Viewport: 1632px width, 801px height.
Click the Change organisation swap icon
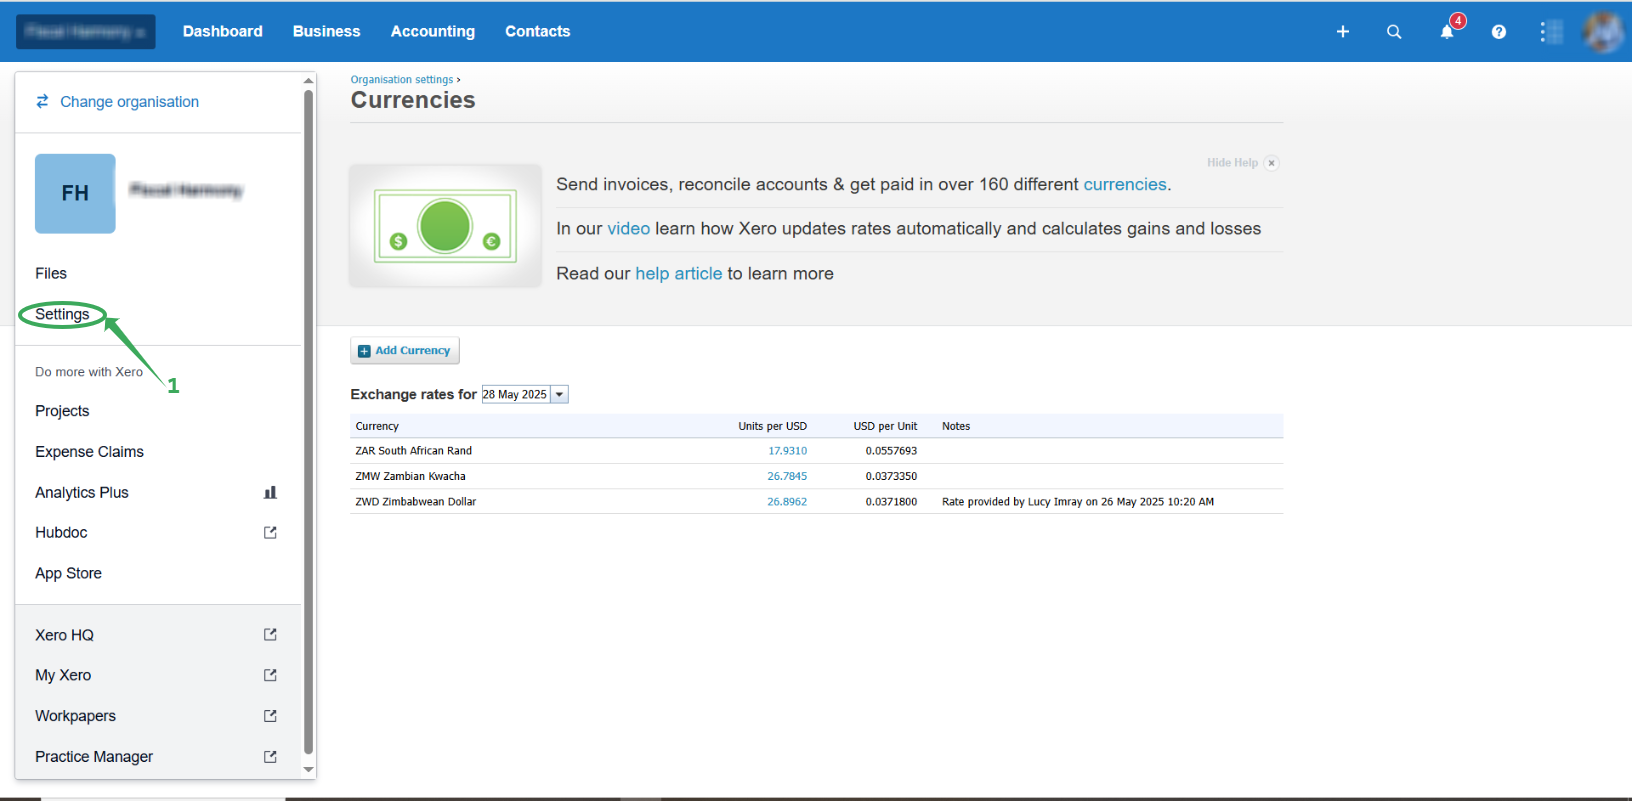click(42, 101)
